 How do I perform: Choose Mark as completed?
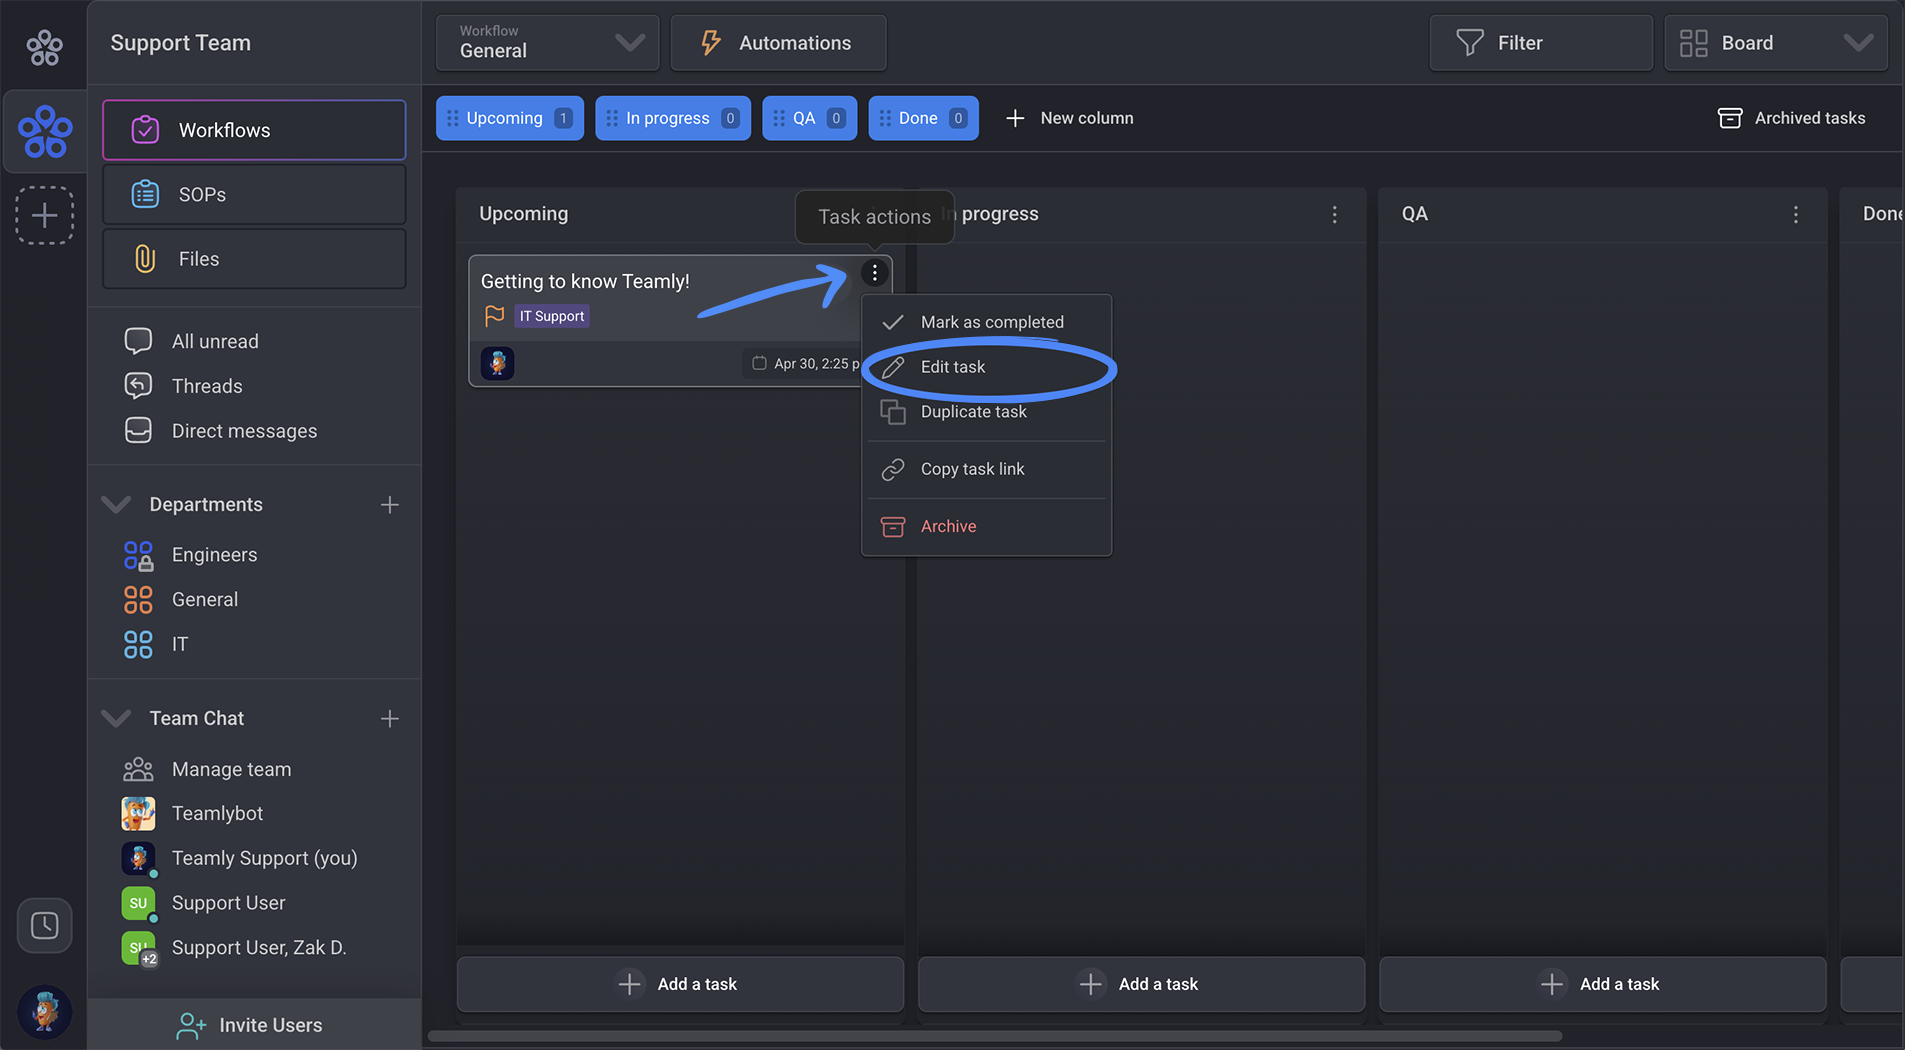(986, 322)
